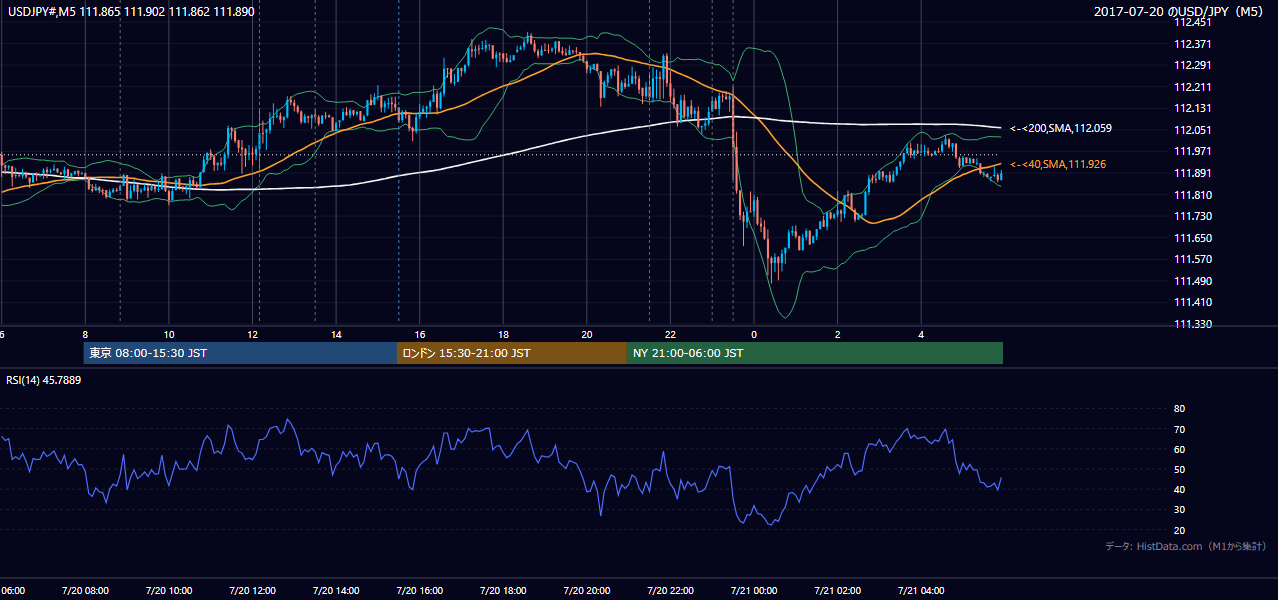This screenshot has height=600, width=1278.
Task: Click the 7/21 00:00 time label
Action: (754, 591)
